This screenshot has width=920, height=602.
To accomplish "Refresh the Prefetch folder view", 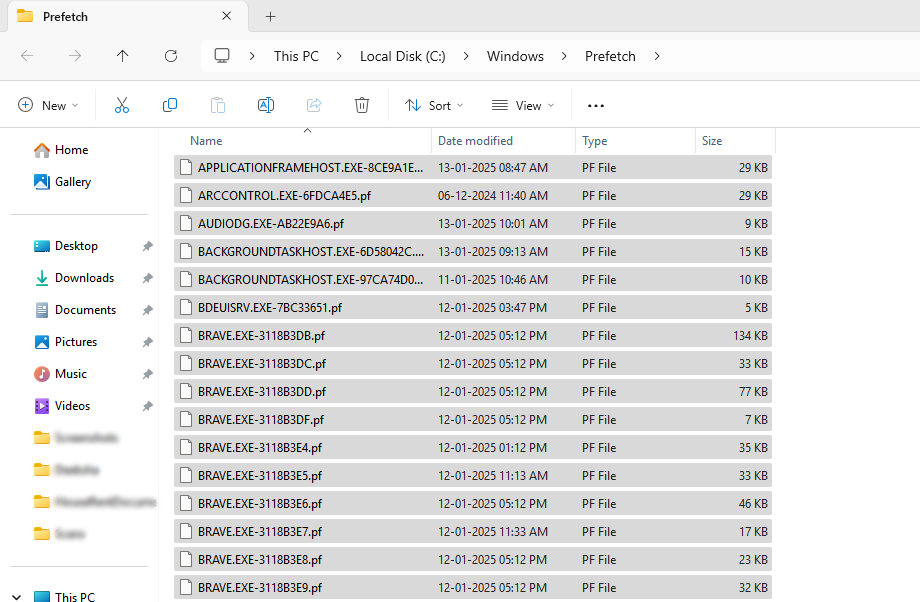I will pyautogui.click(x=171, y=56).
